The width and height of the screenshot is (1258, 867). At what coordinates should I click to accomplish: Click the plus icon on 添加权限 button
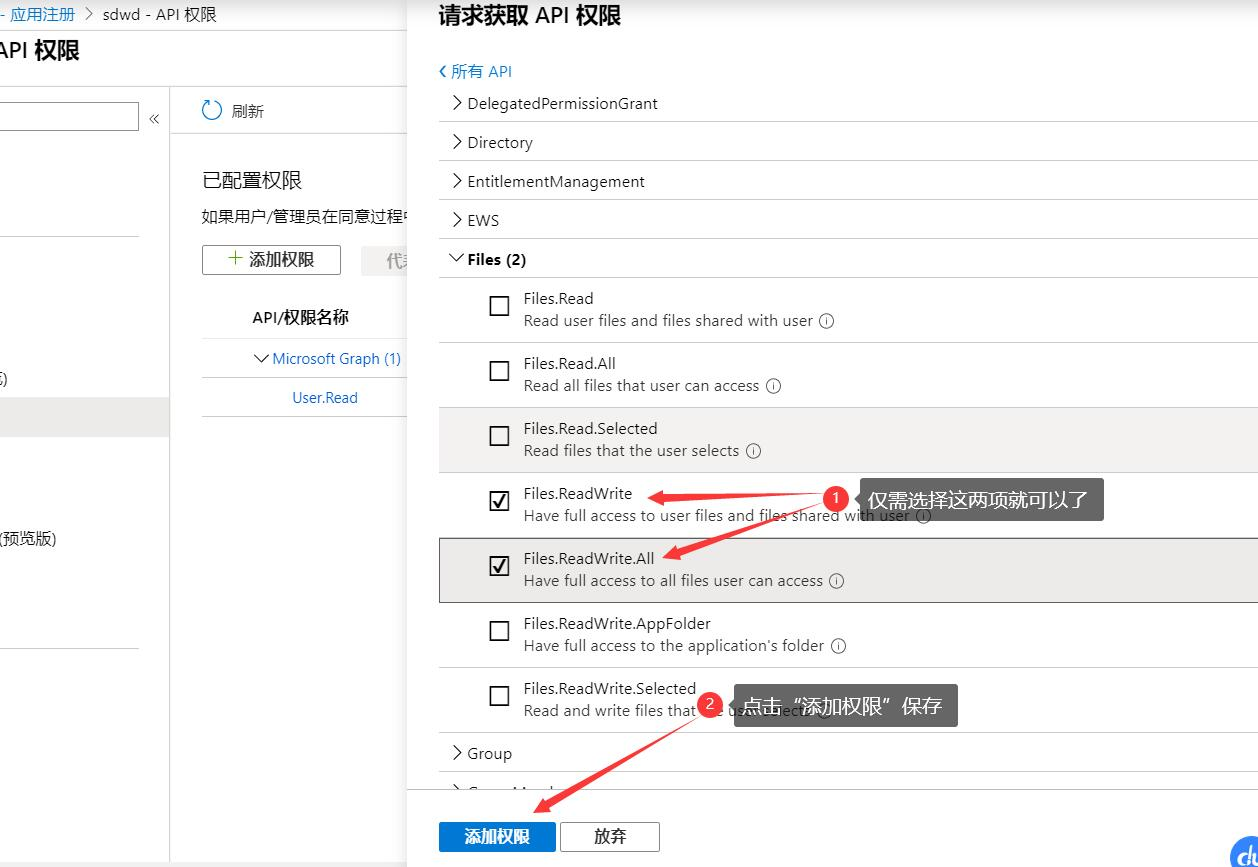coord(235,258)
